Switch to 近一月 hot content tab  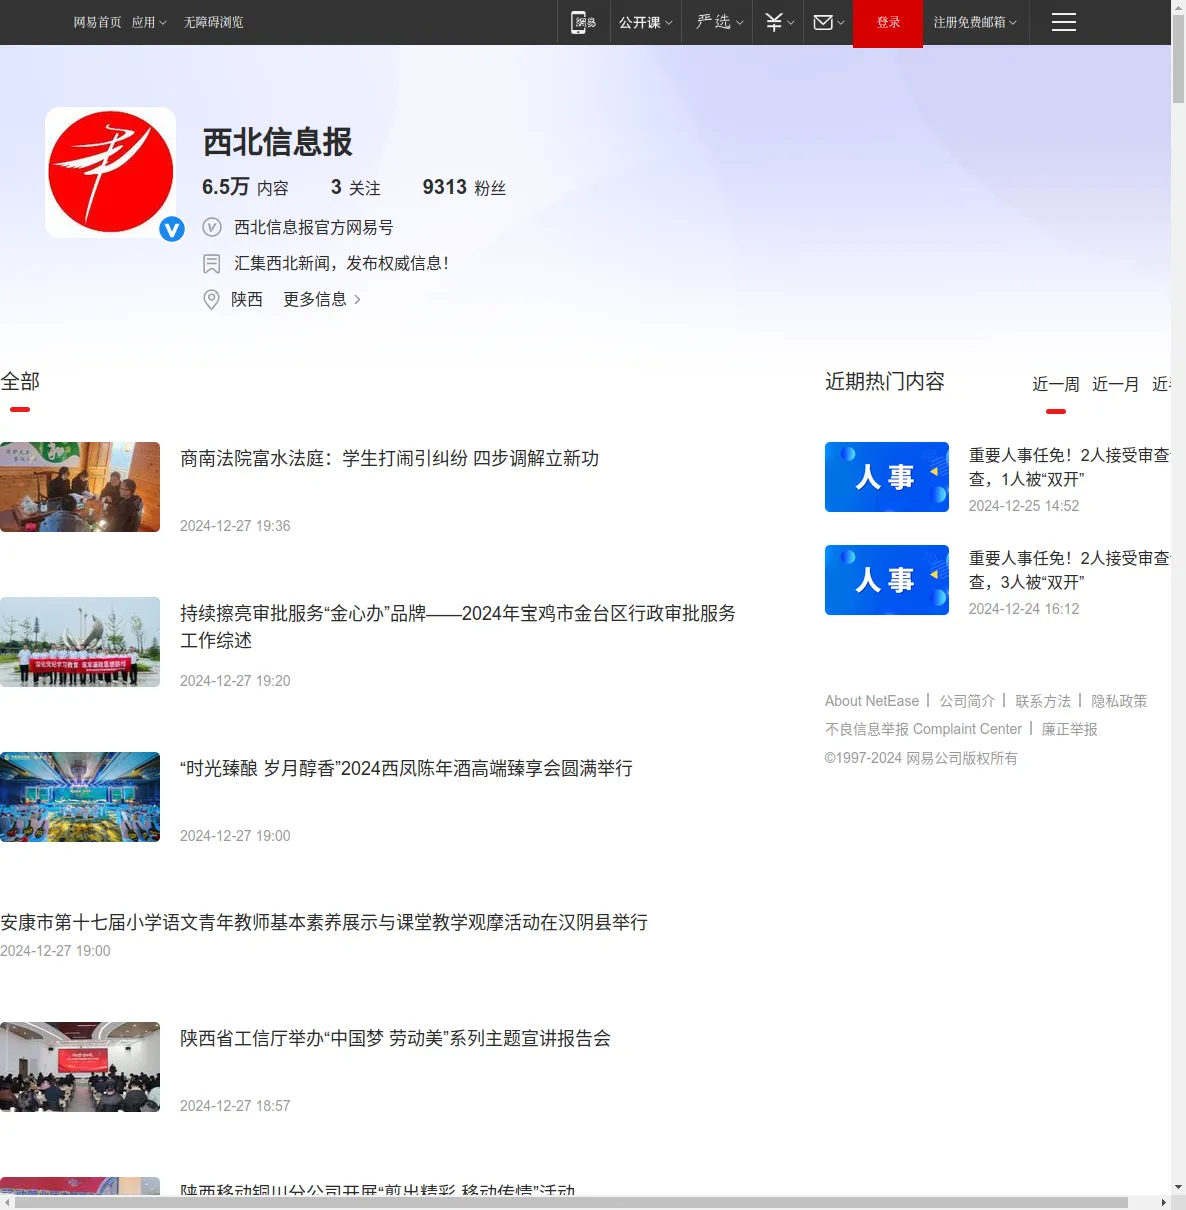pyautogui.click(x=1116, y=384)
